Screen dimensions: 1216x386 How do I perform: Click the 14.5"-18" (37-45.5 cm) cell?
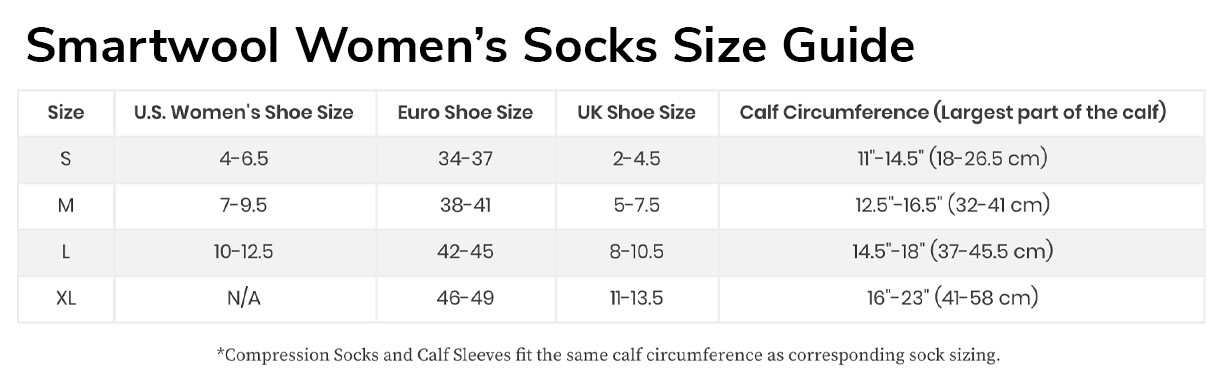coord(953,252)
